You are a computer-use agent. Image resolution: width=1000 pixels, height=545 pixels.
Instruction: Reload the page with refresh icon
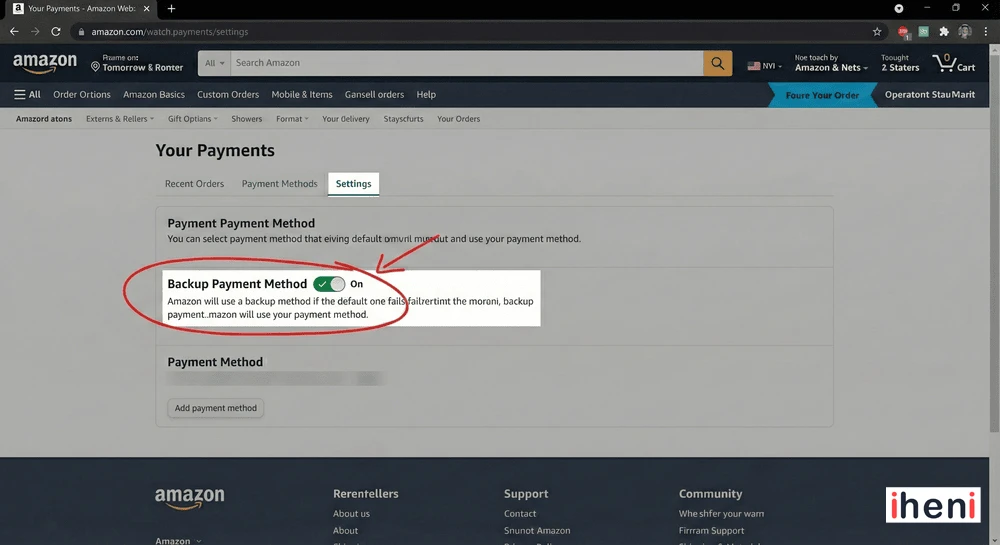pos(56,32)
